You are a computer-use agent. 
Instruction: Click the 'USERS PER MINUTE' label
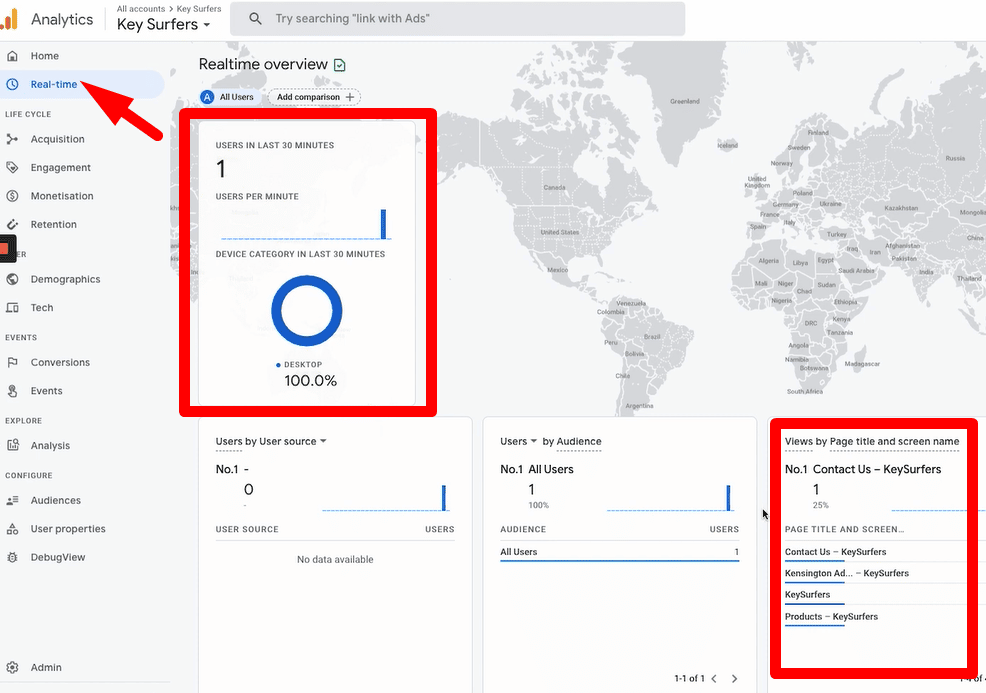tap(257, 196)
